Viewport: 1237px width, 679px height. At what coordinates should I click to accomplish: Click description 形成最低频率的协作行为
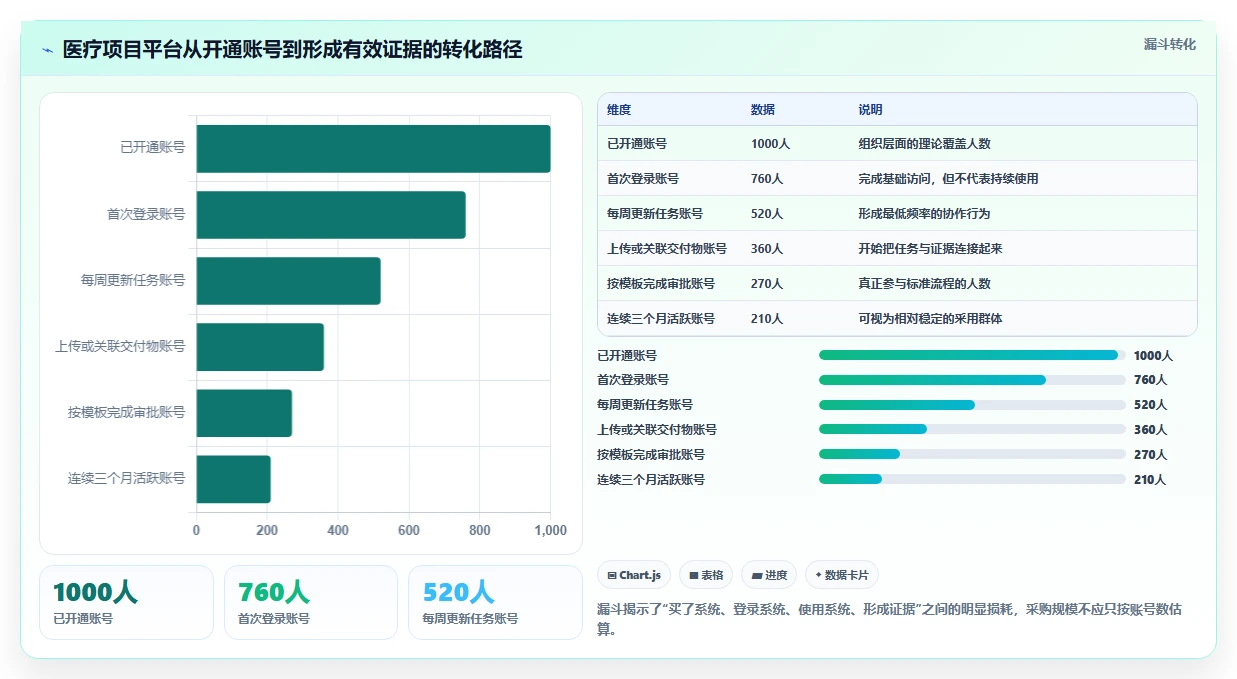tap(924, 214)
